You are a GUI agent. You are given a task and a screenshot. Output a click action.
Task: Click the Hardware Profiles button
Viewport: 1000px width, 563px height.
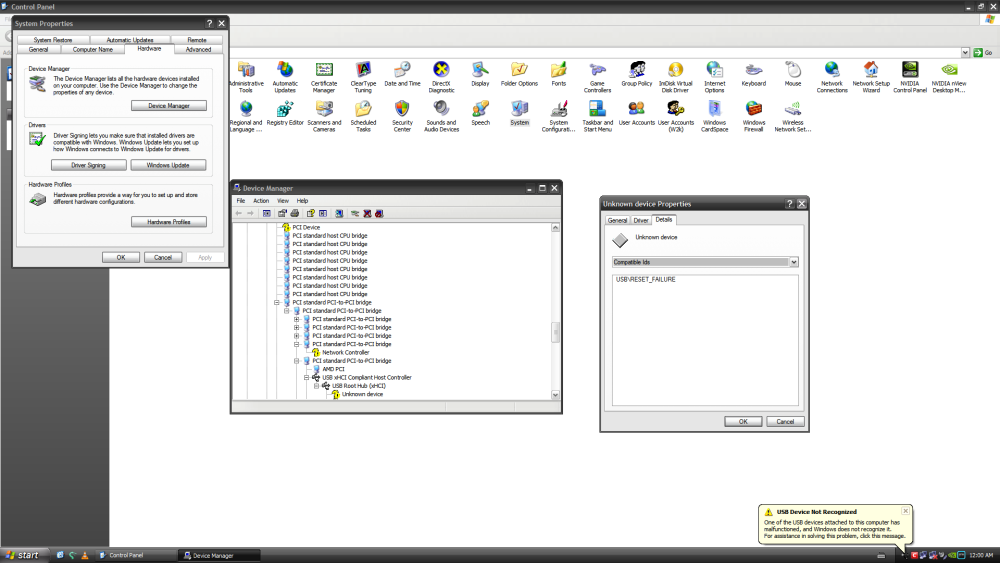click(x=168, y=222)
